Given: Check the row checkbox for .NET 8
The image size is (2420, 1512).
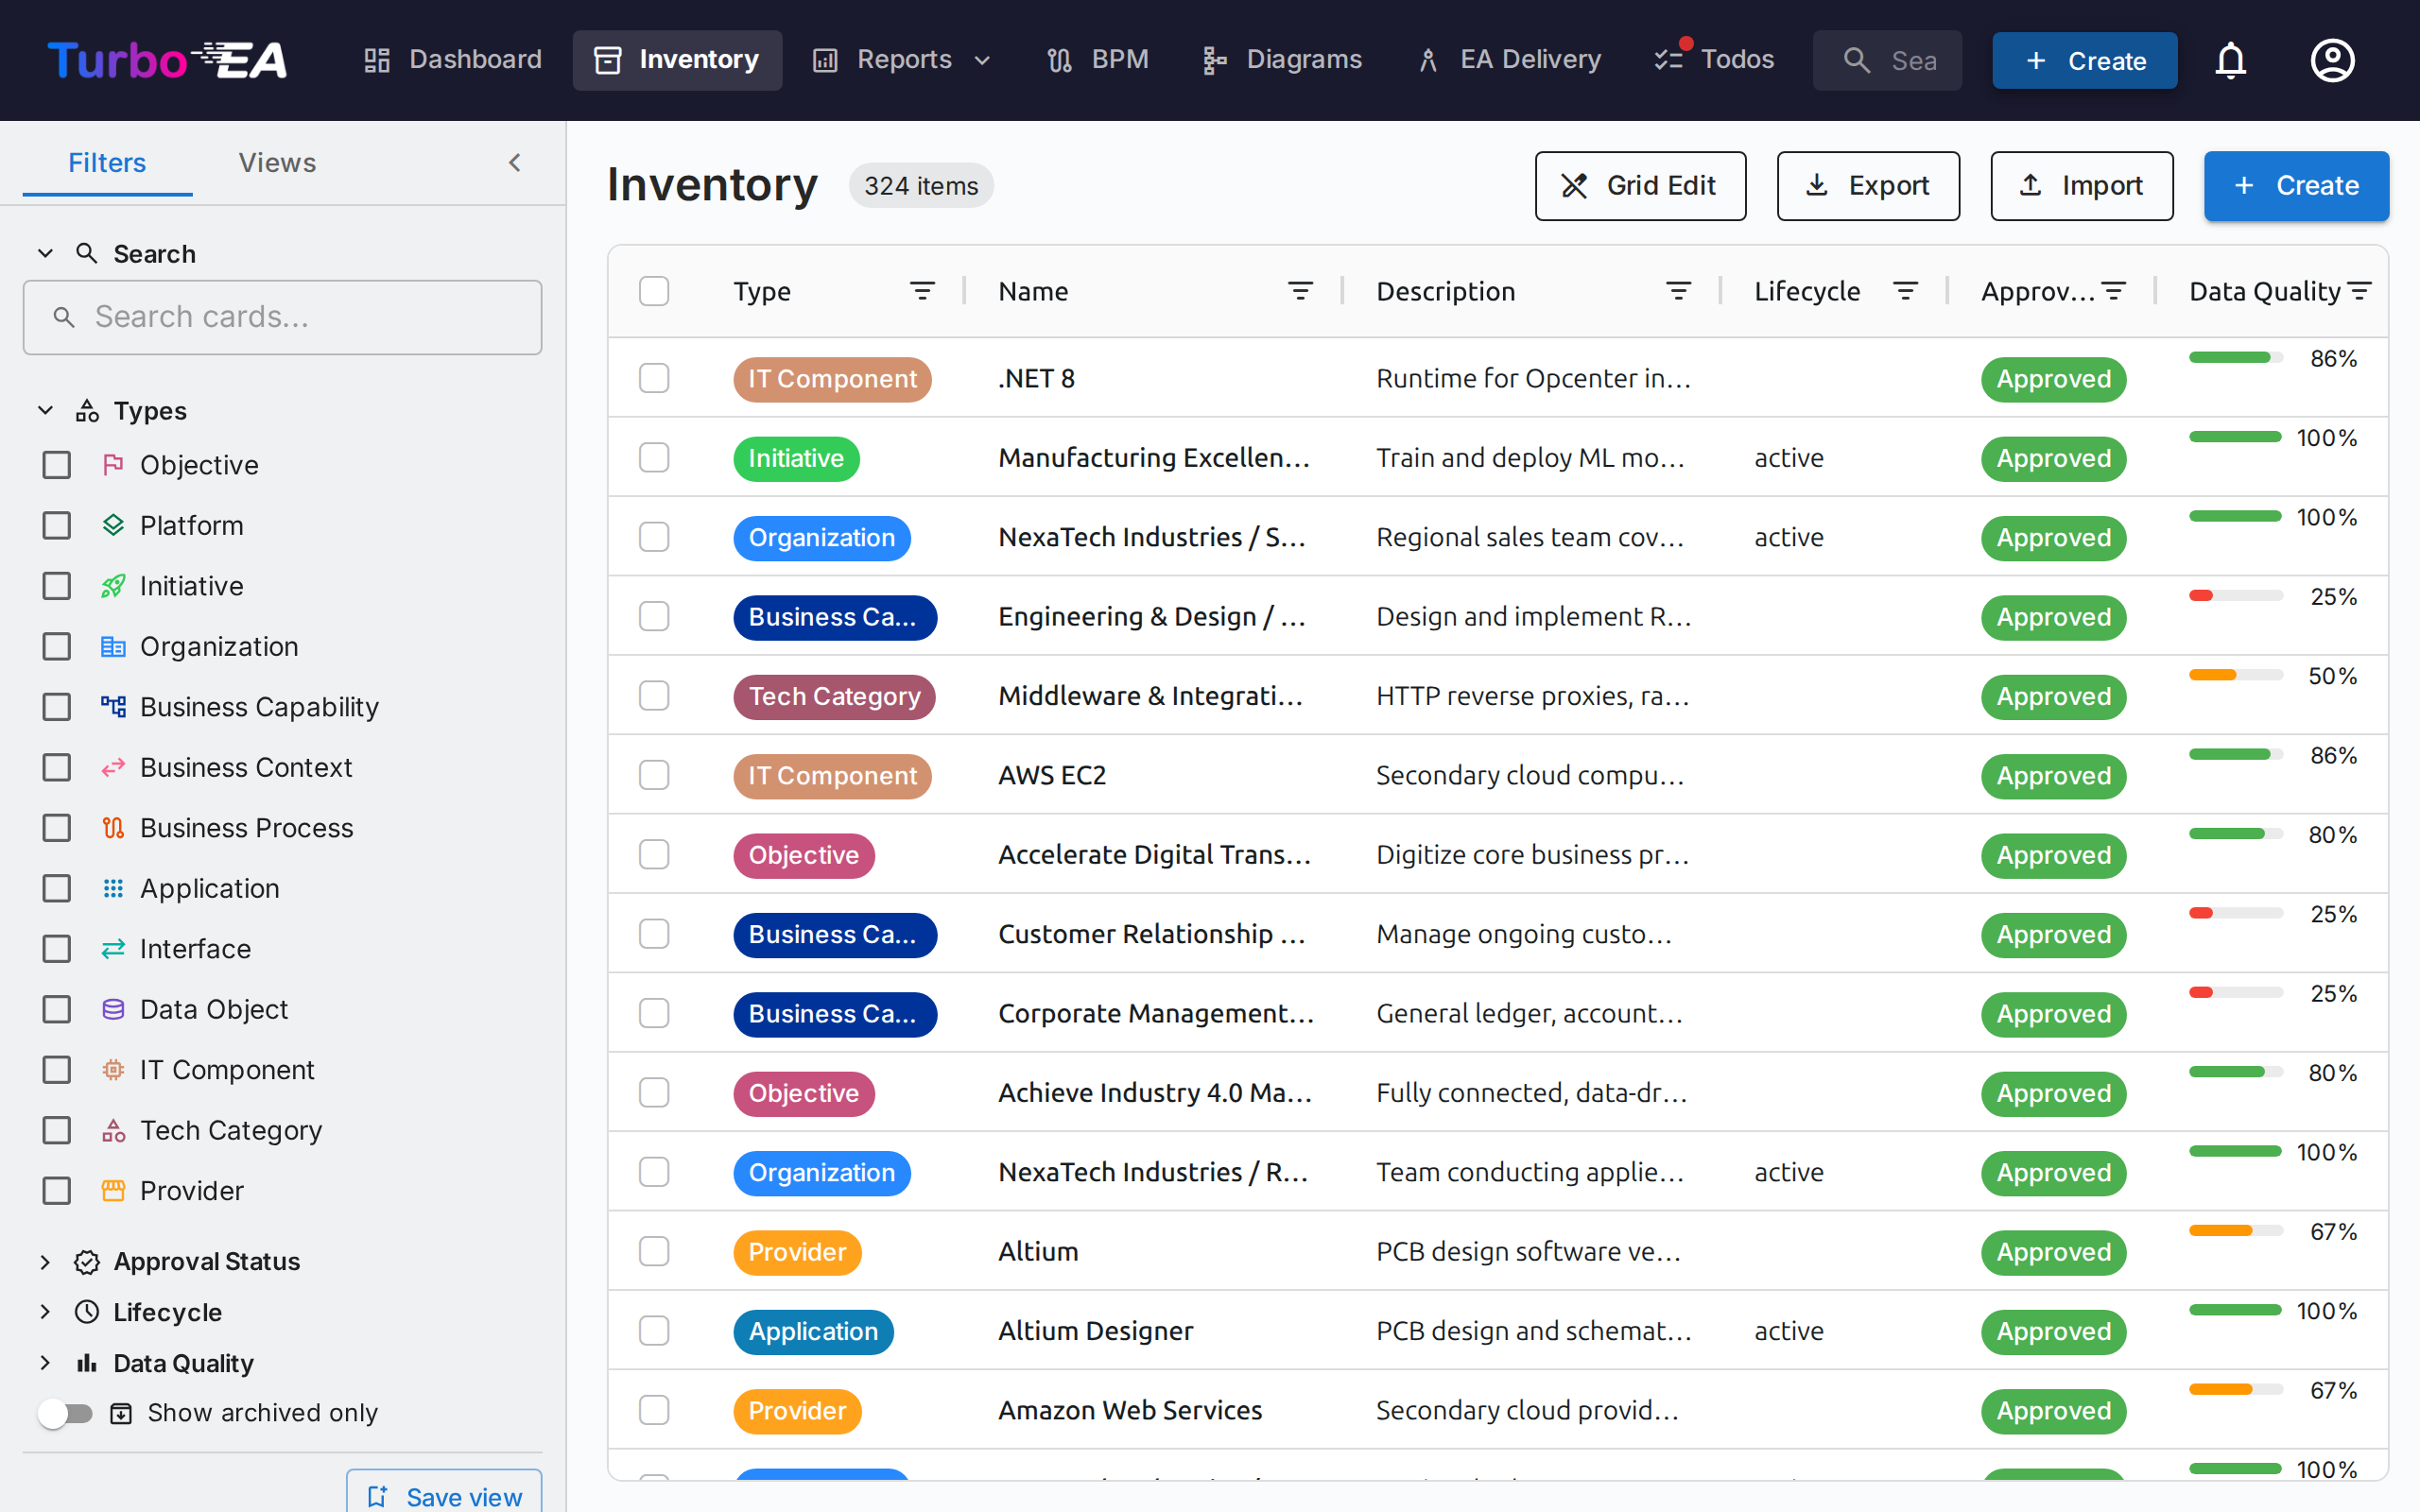Looking at the screenshot, I should (654, 378).
